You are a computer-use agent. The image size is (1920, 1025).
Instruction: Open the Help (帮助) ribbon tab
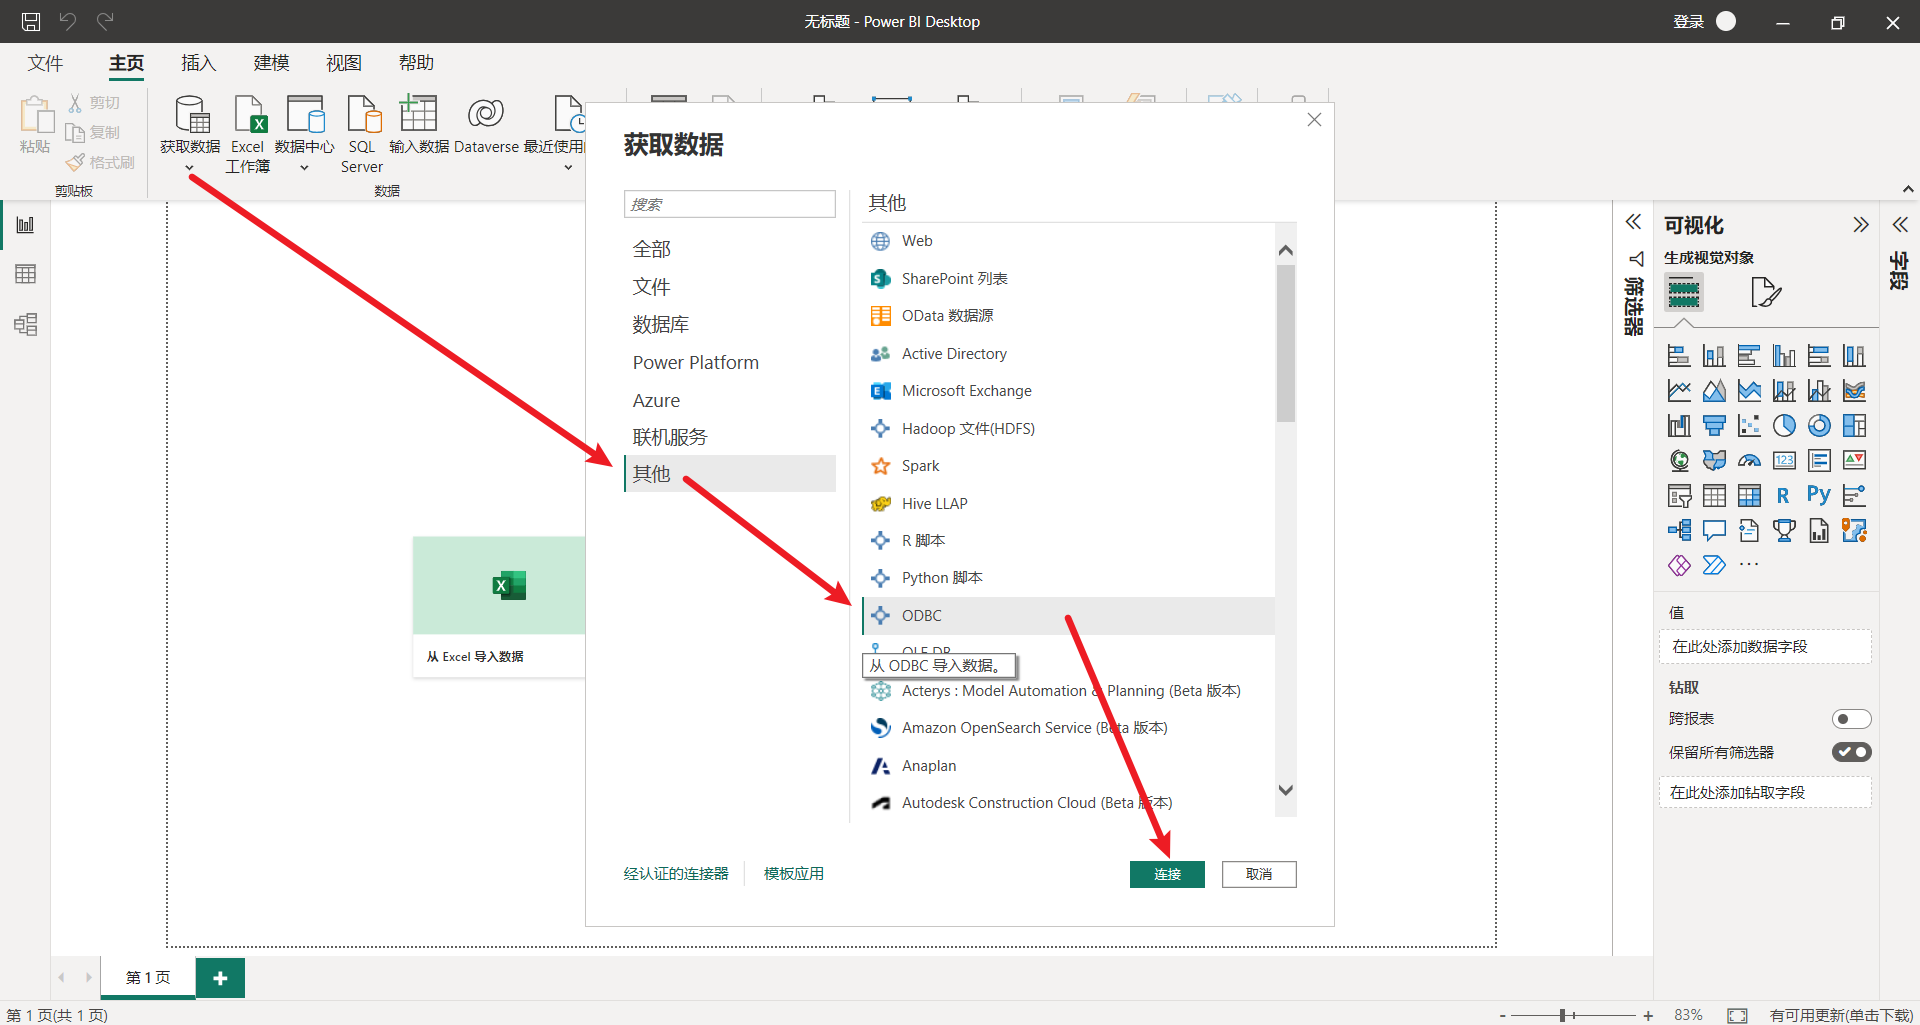[416, 63]
